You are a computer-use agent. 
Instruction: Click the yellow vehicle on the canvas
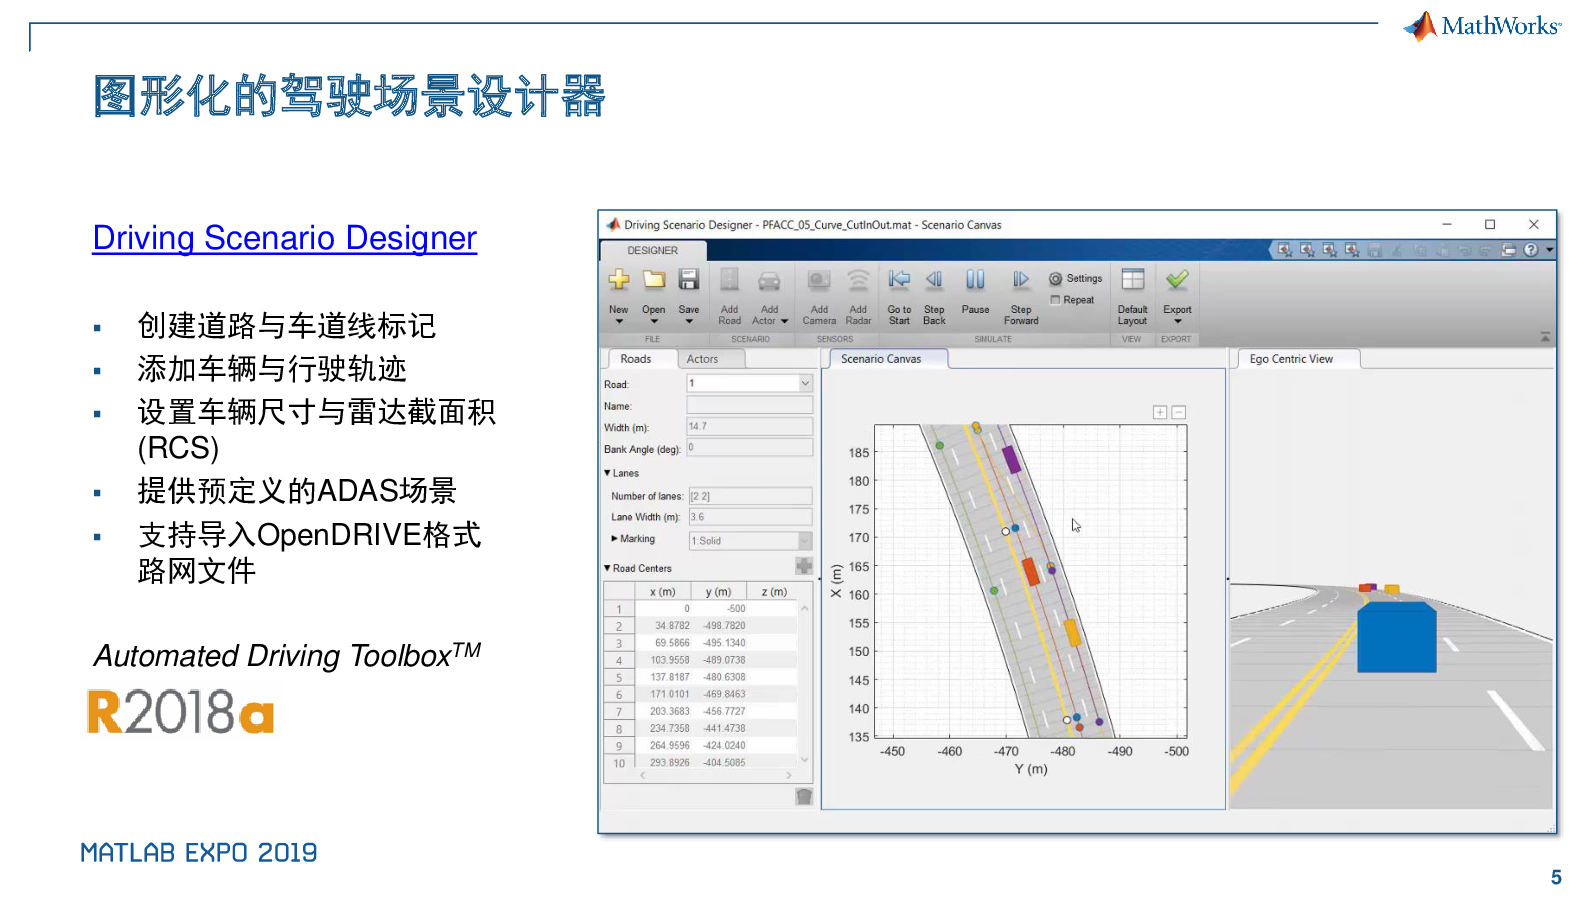tap(1072, 633)
